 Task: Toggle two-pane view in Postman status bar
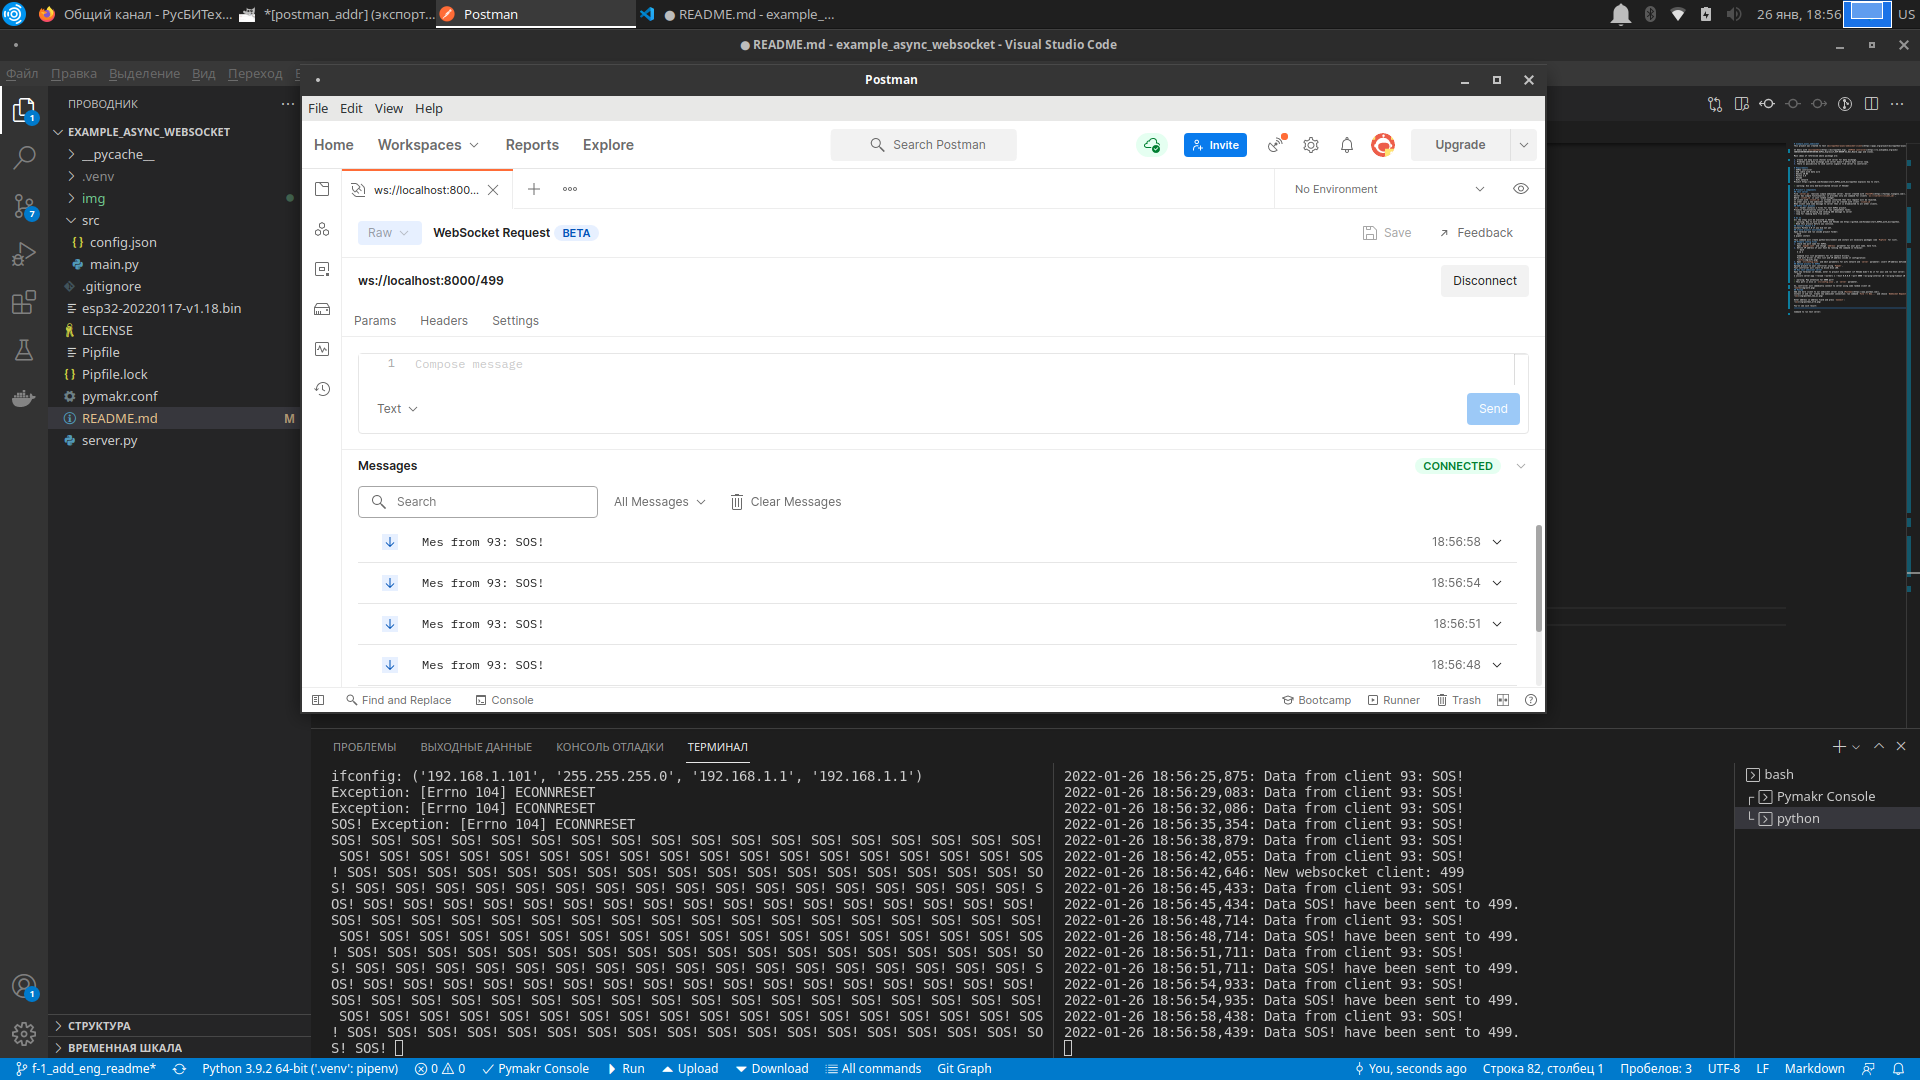point(1502,700)
